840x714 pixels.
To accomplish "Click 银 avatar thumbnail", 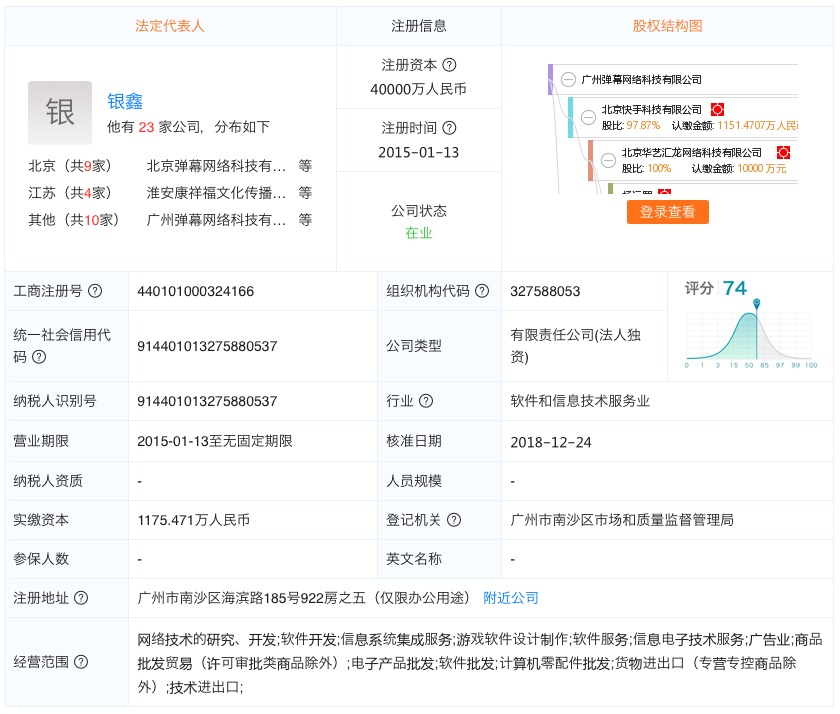I will click(60, 113).
